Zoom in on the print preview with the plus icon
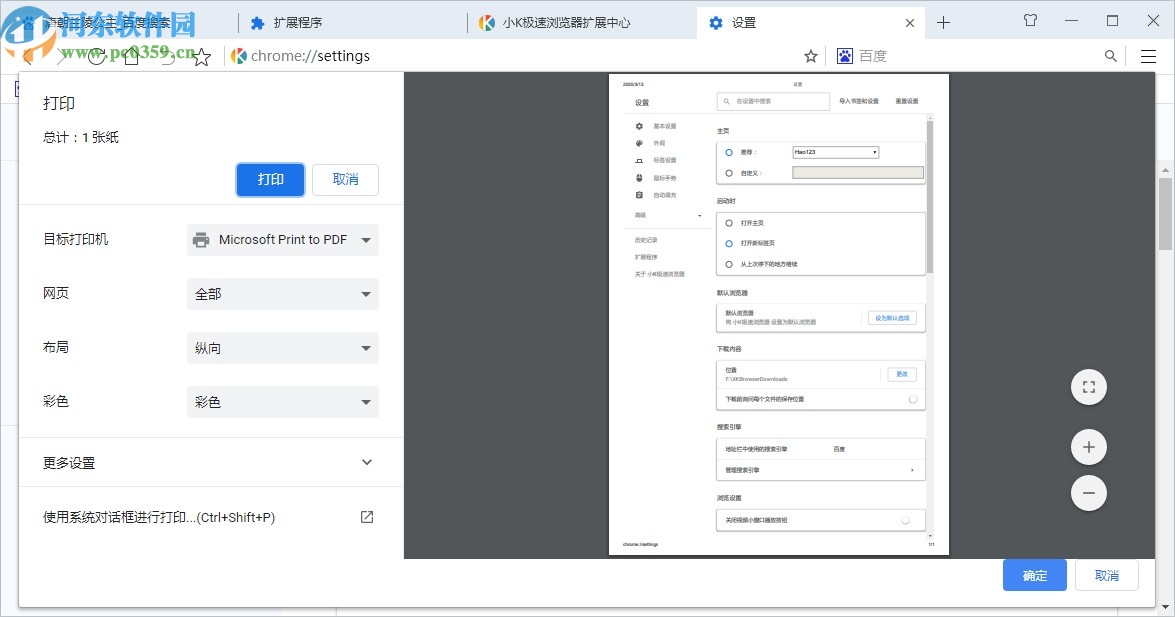Image resolution: width=1175 pixels, height=617 pixels. click(x=1089, y=447)
